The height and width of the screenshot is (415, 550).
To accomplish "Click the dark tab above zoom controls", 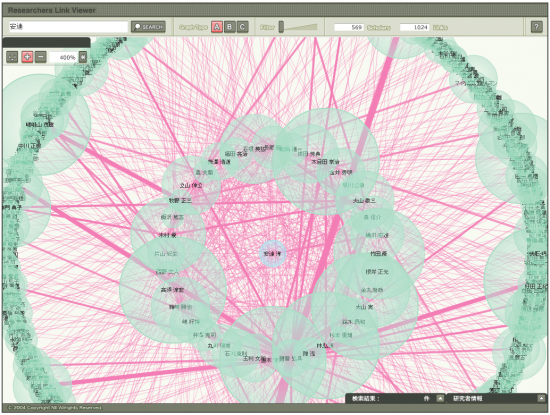I will 46,42.
